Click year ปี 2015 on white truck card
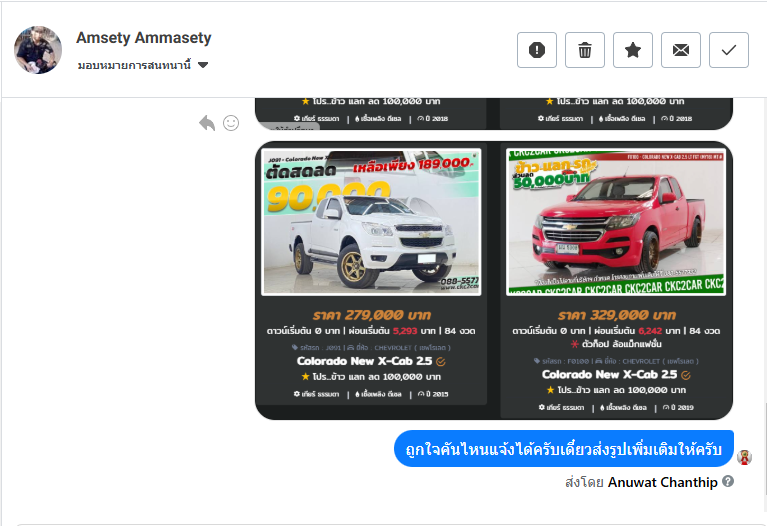Screen dimensions: 767x526 [x=433, y=394]
